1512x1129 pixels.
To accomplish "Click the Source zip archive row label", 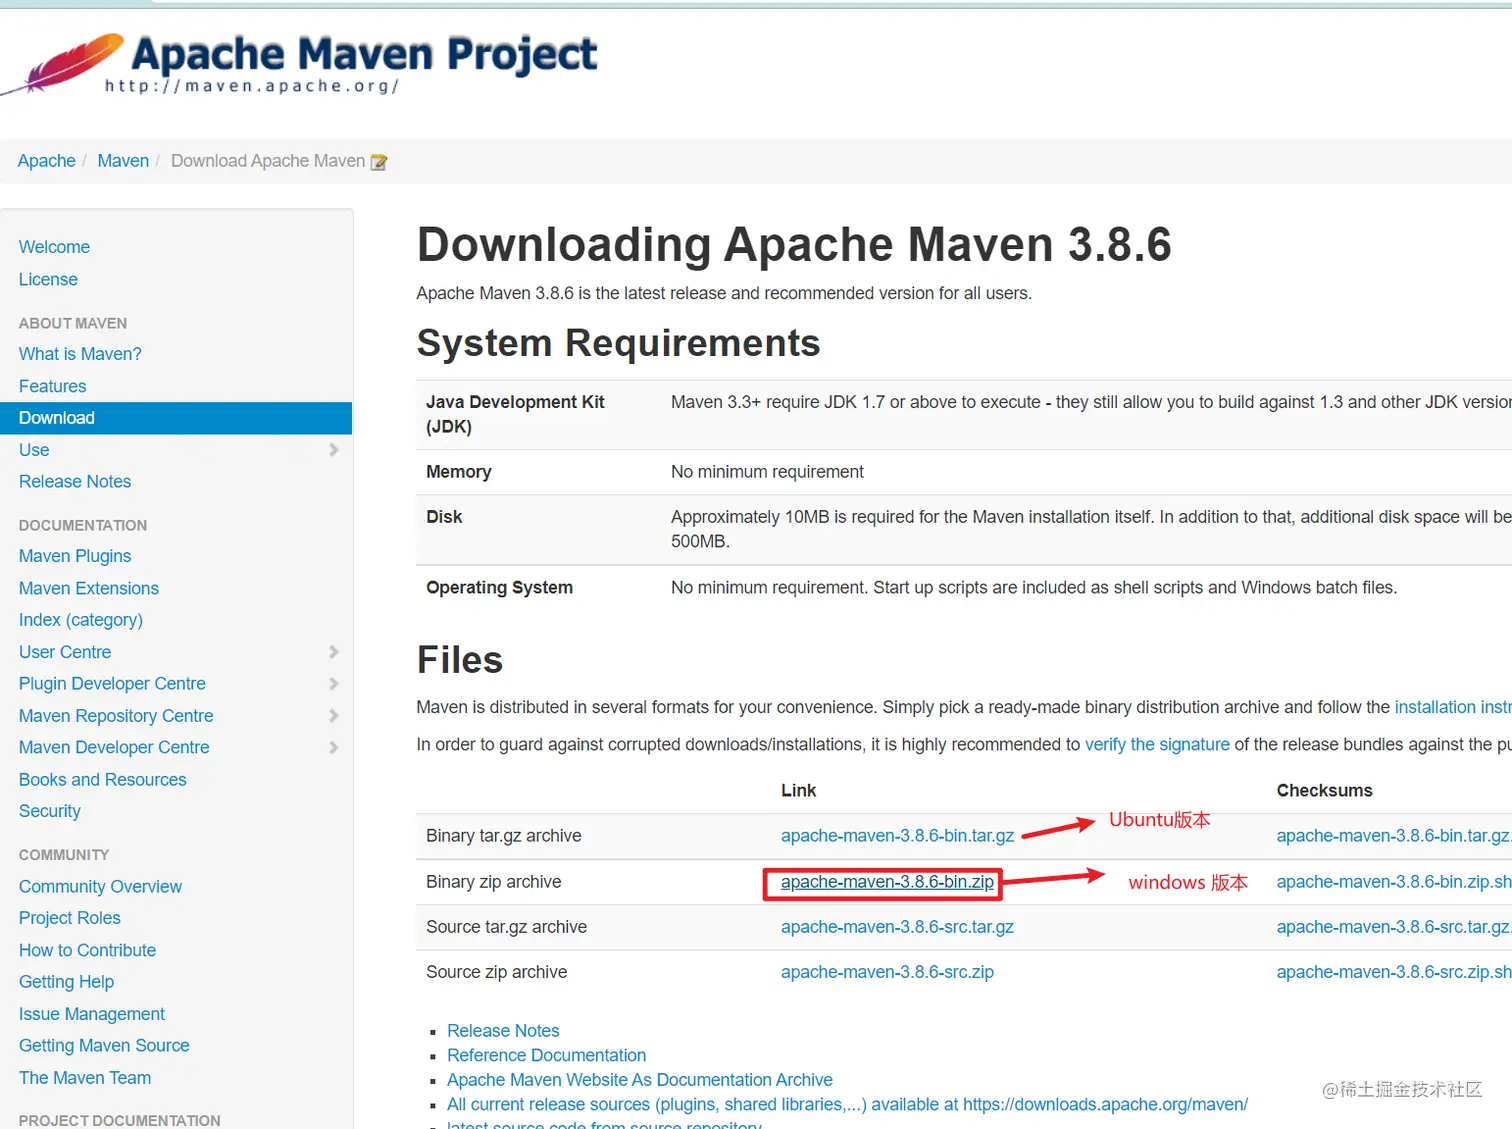I will click(x=496, y=972).
